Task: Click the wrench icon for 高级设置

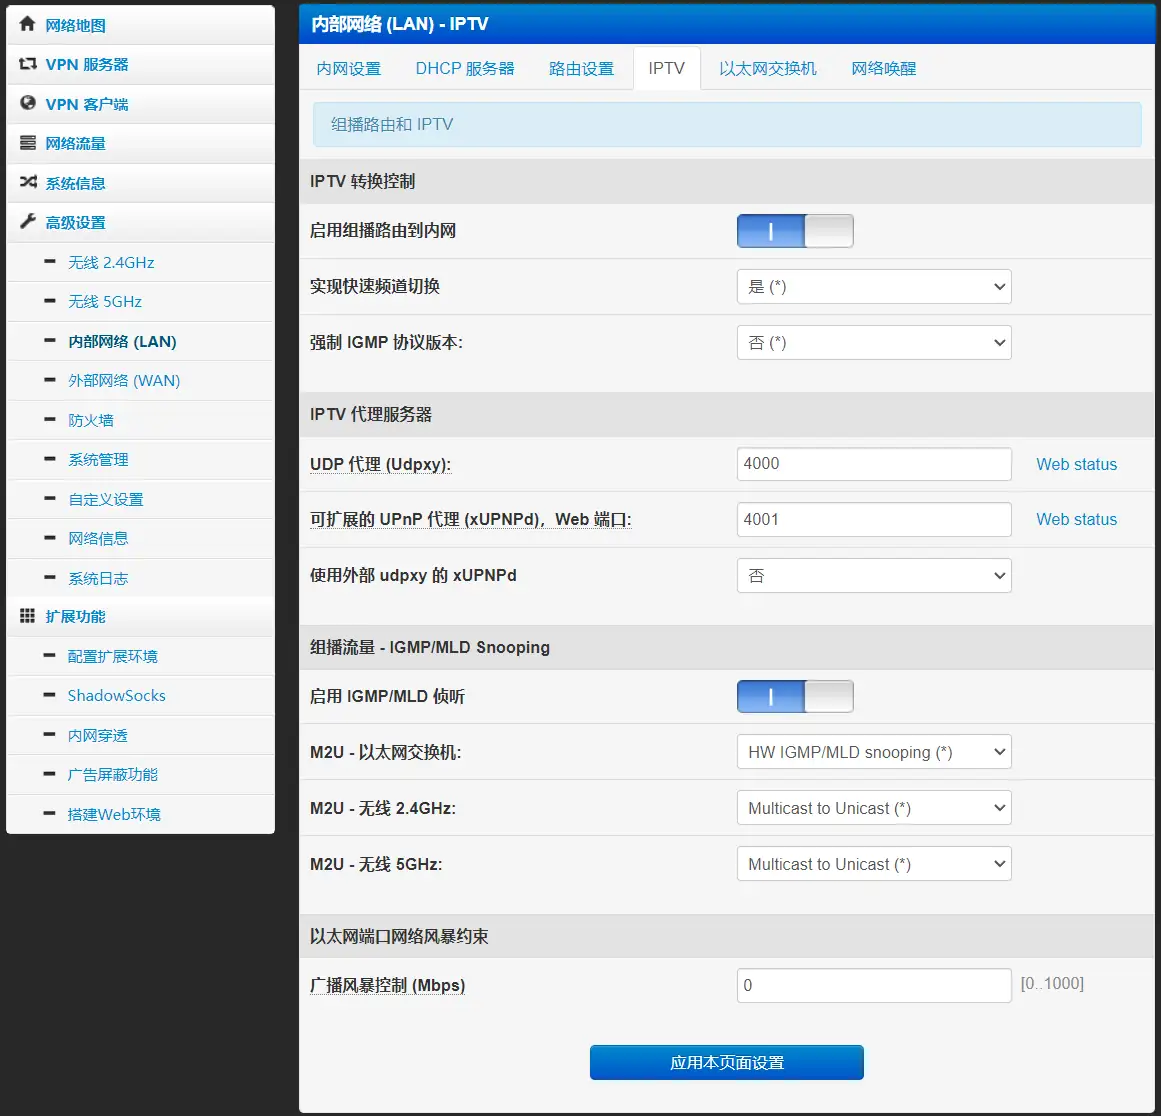Action: [x=27, y=221]
